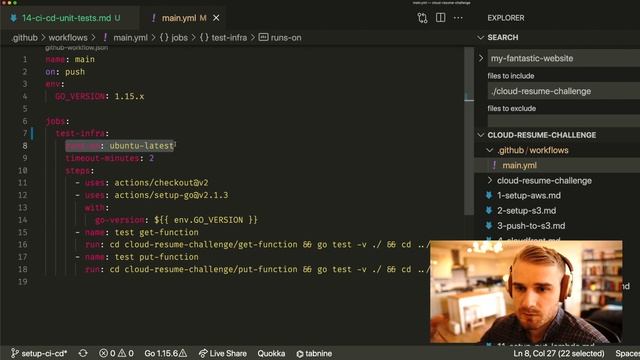Click main.yml breadcrumb segment

130,38
